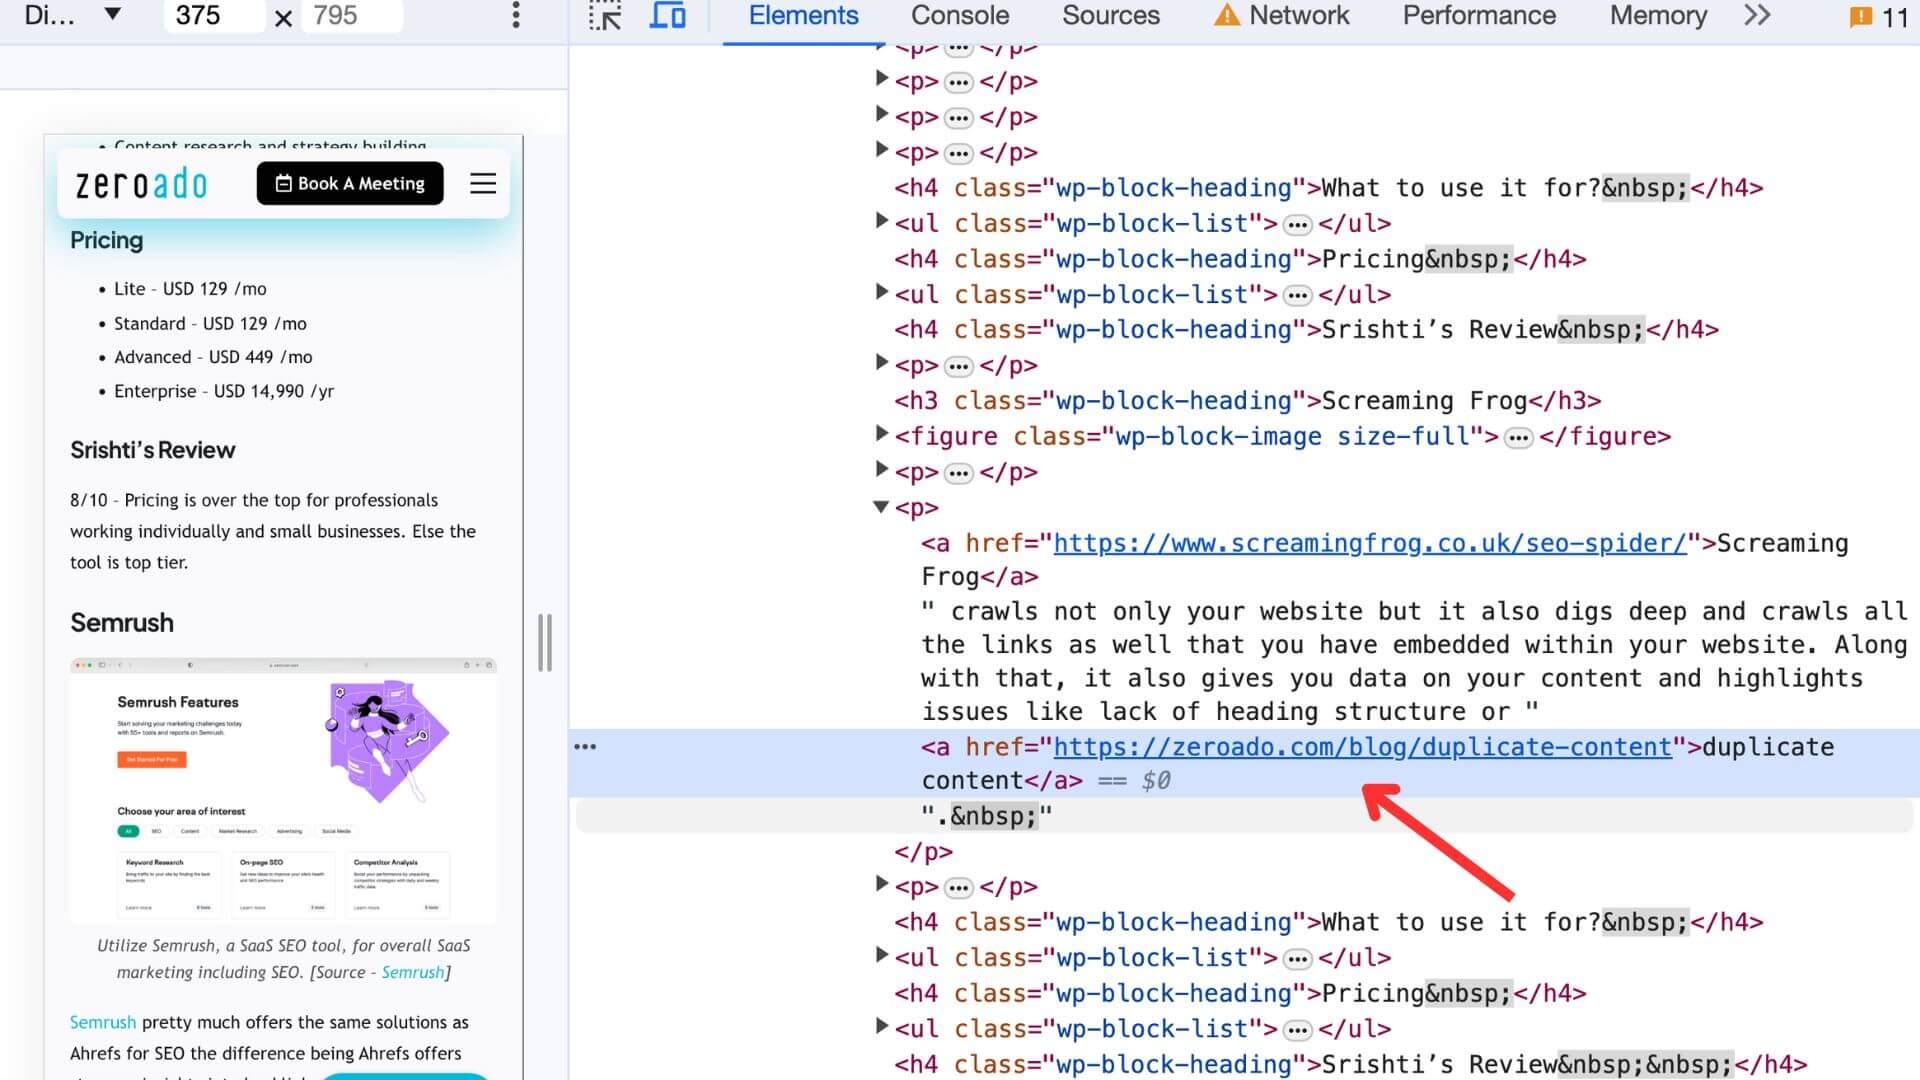Click the three-dot actions icon on highlighted row

click(585, 747)
